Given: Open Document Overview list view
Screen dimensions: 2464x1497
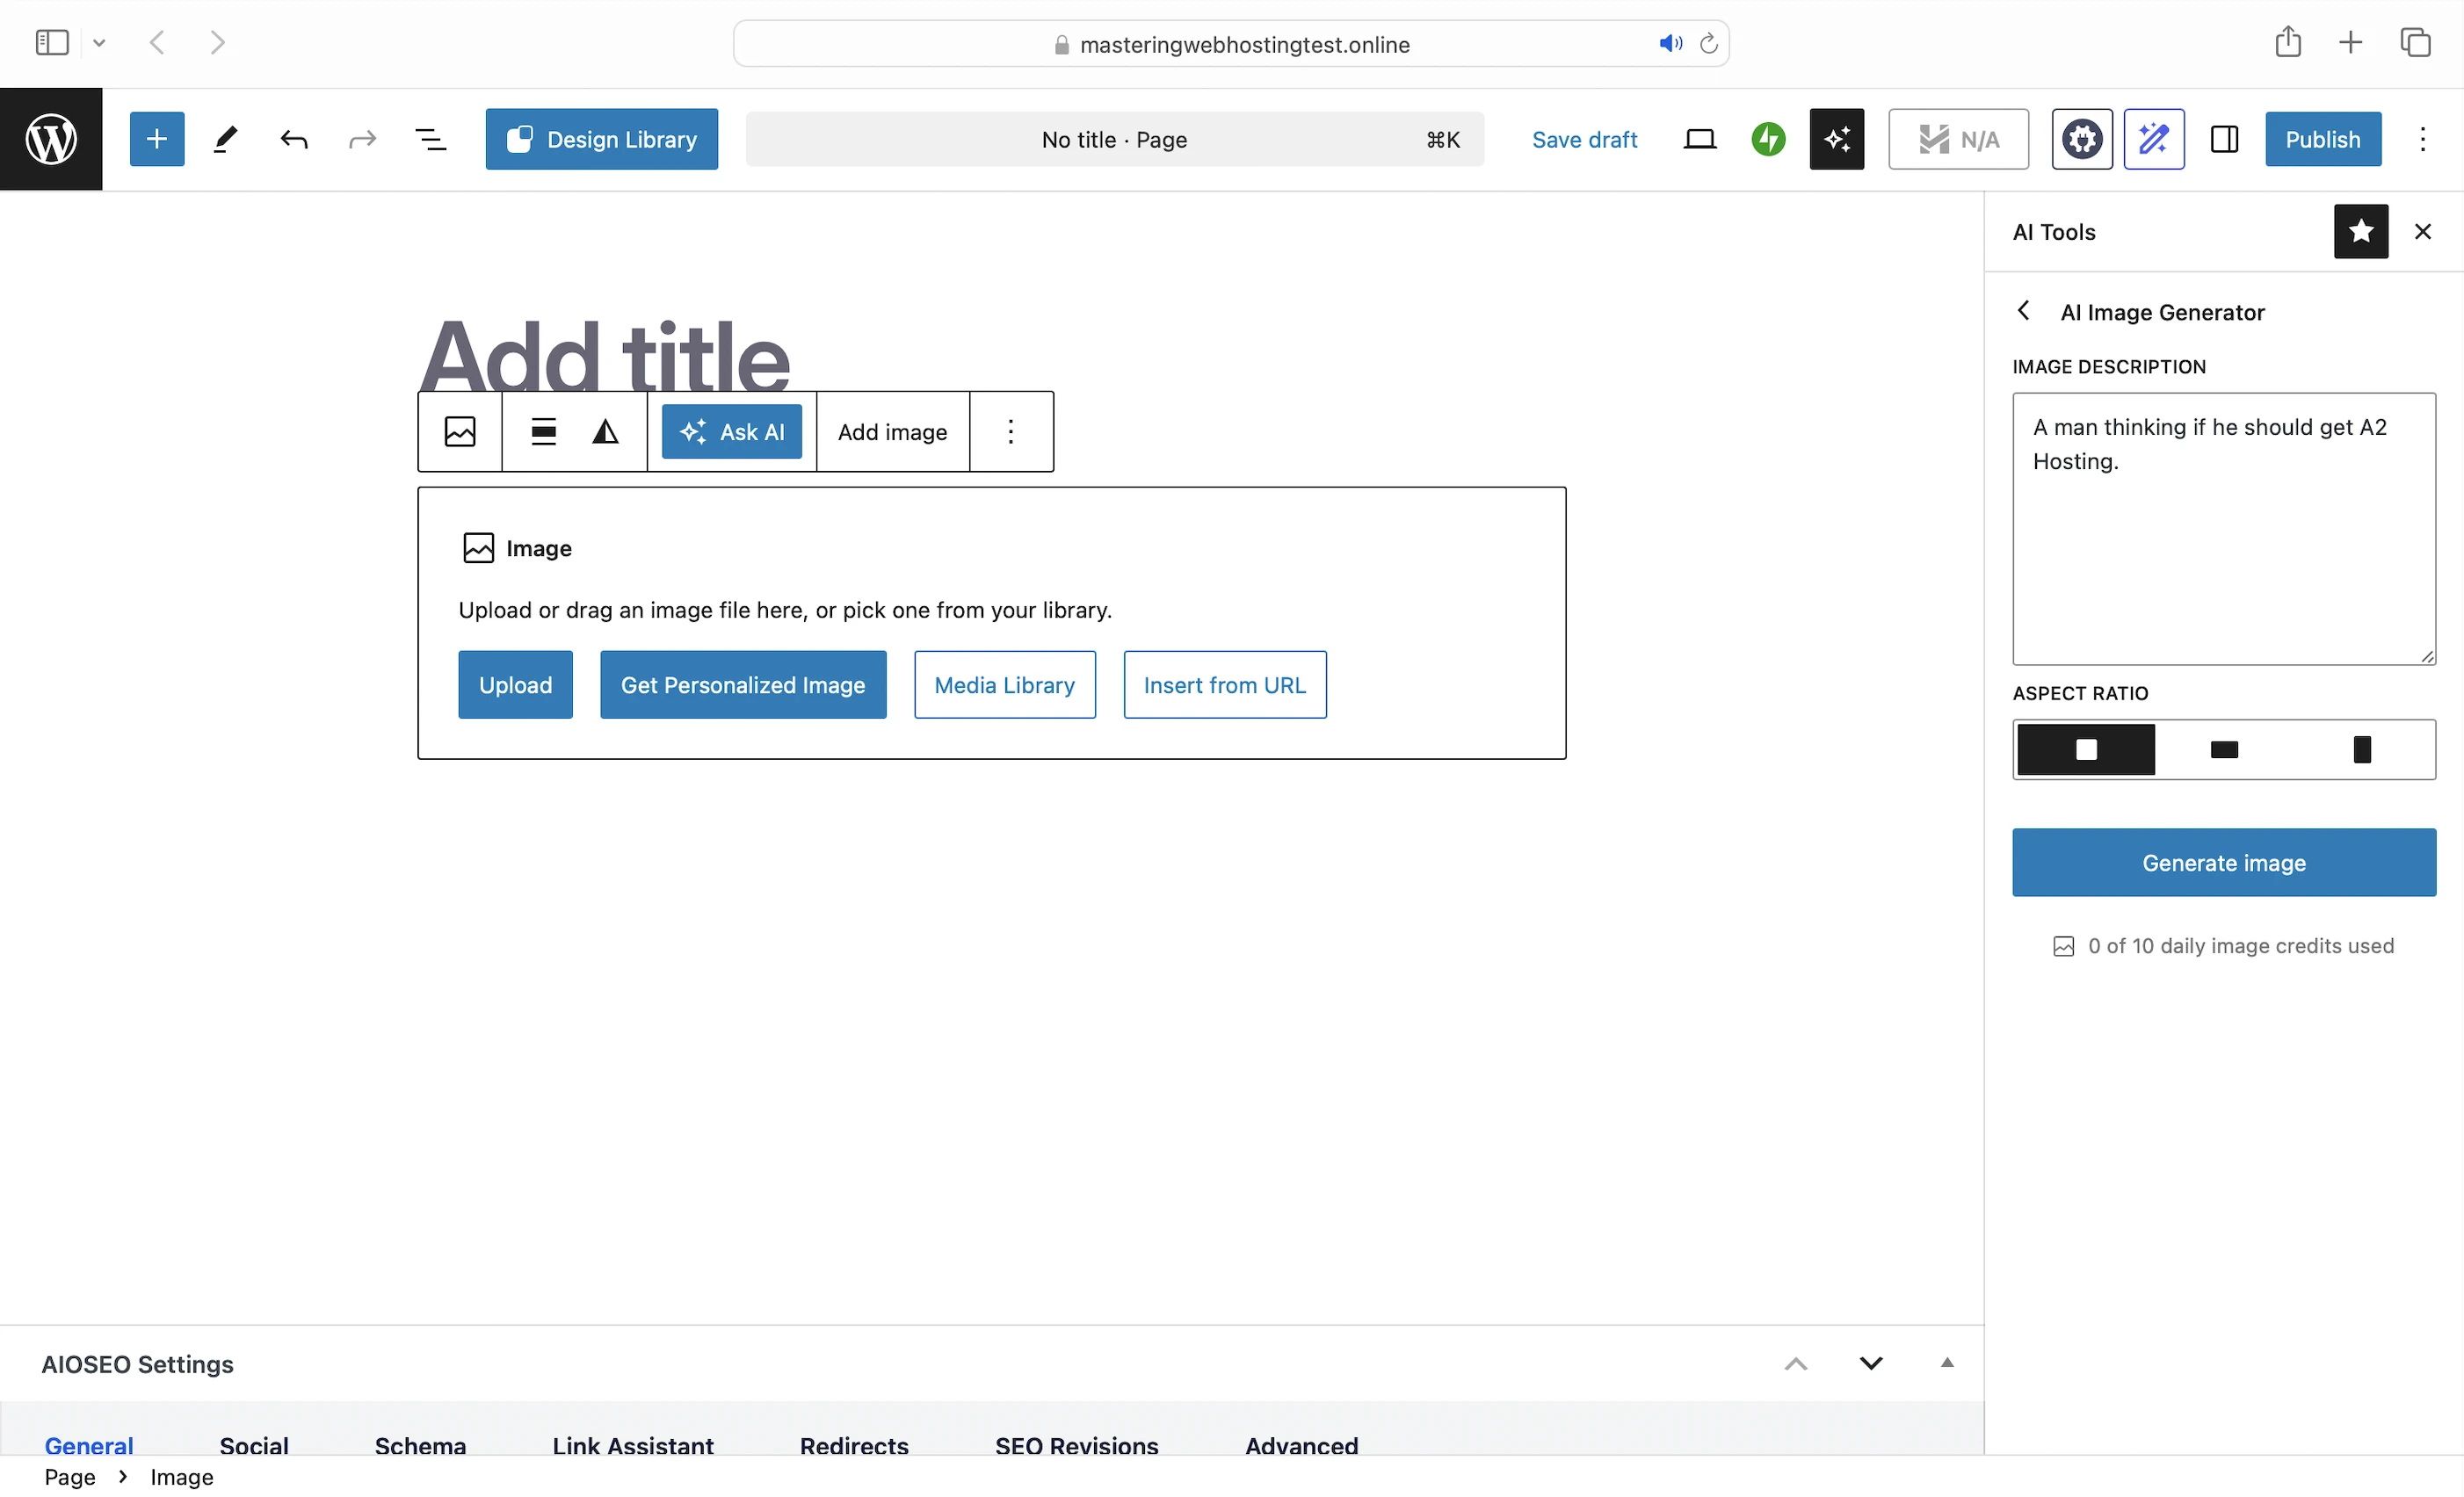Looking at the screenshot, I should [430, 139].
